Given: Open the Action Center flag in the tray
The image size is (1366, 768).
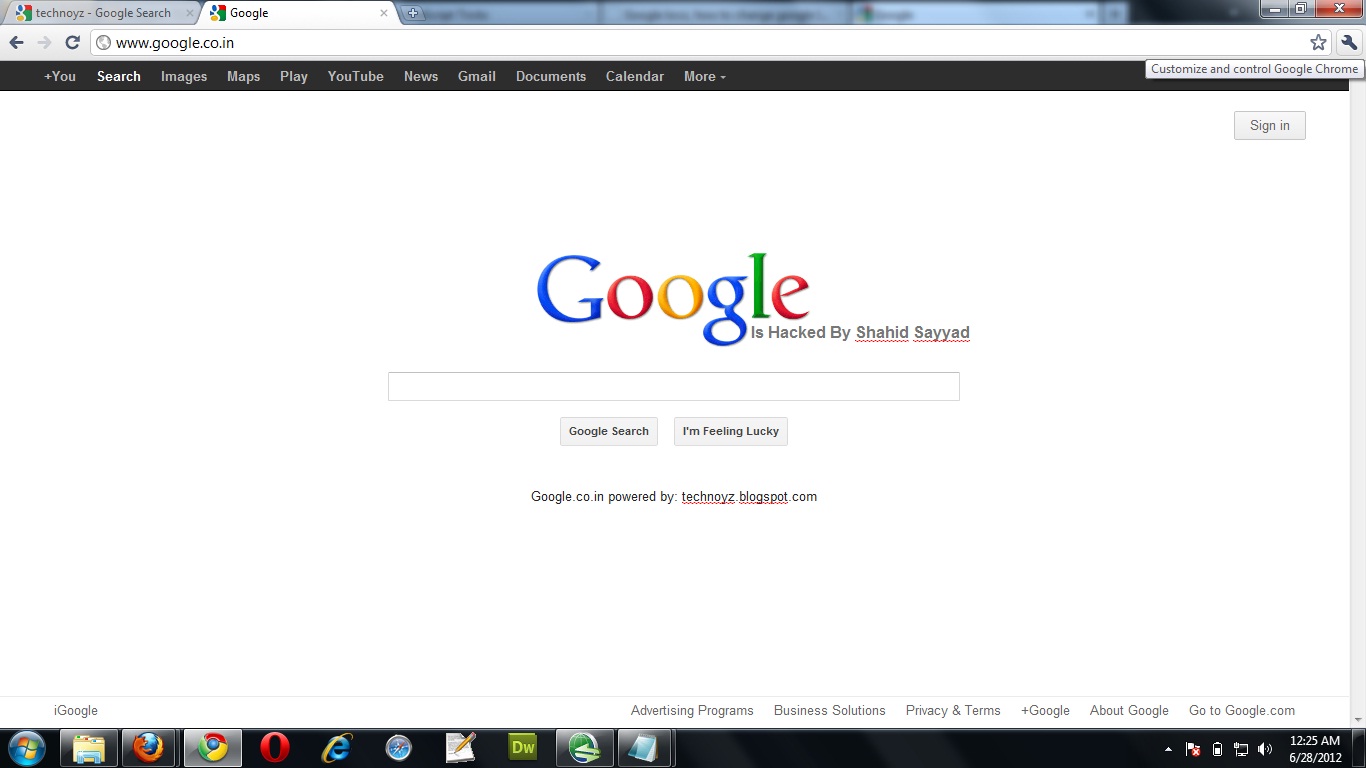Looking at the screenshot, I should [x=1192, y=748].
